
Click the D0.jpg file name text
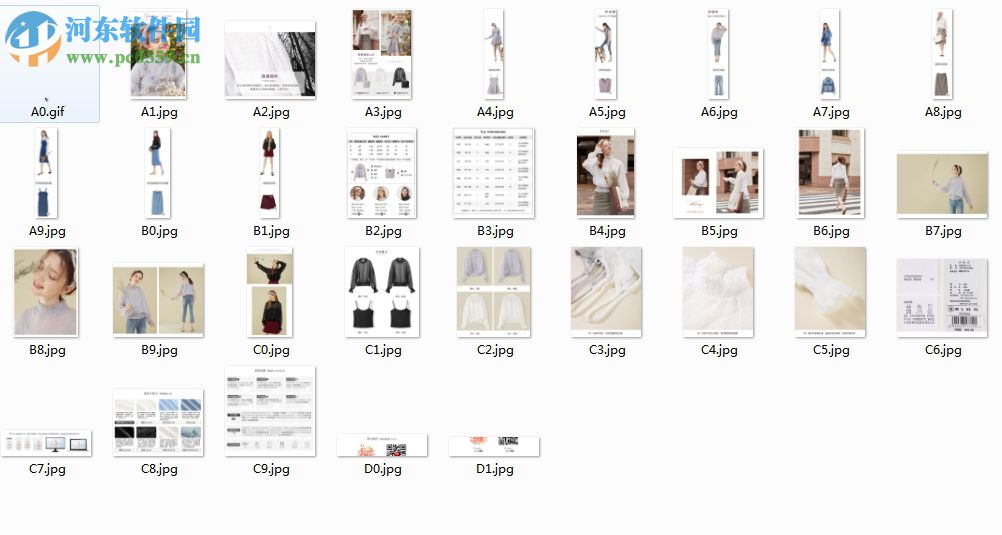383,469
